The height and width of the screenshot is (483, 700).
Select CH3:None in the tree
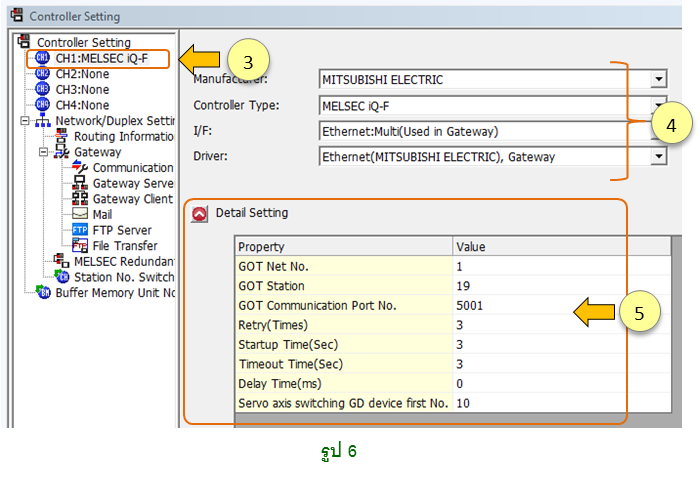pyautogui.click(x=82, y=90)
